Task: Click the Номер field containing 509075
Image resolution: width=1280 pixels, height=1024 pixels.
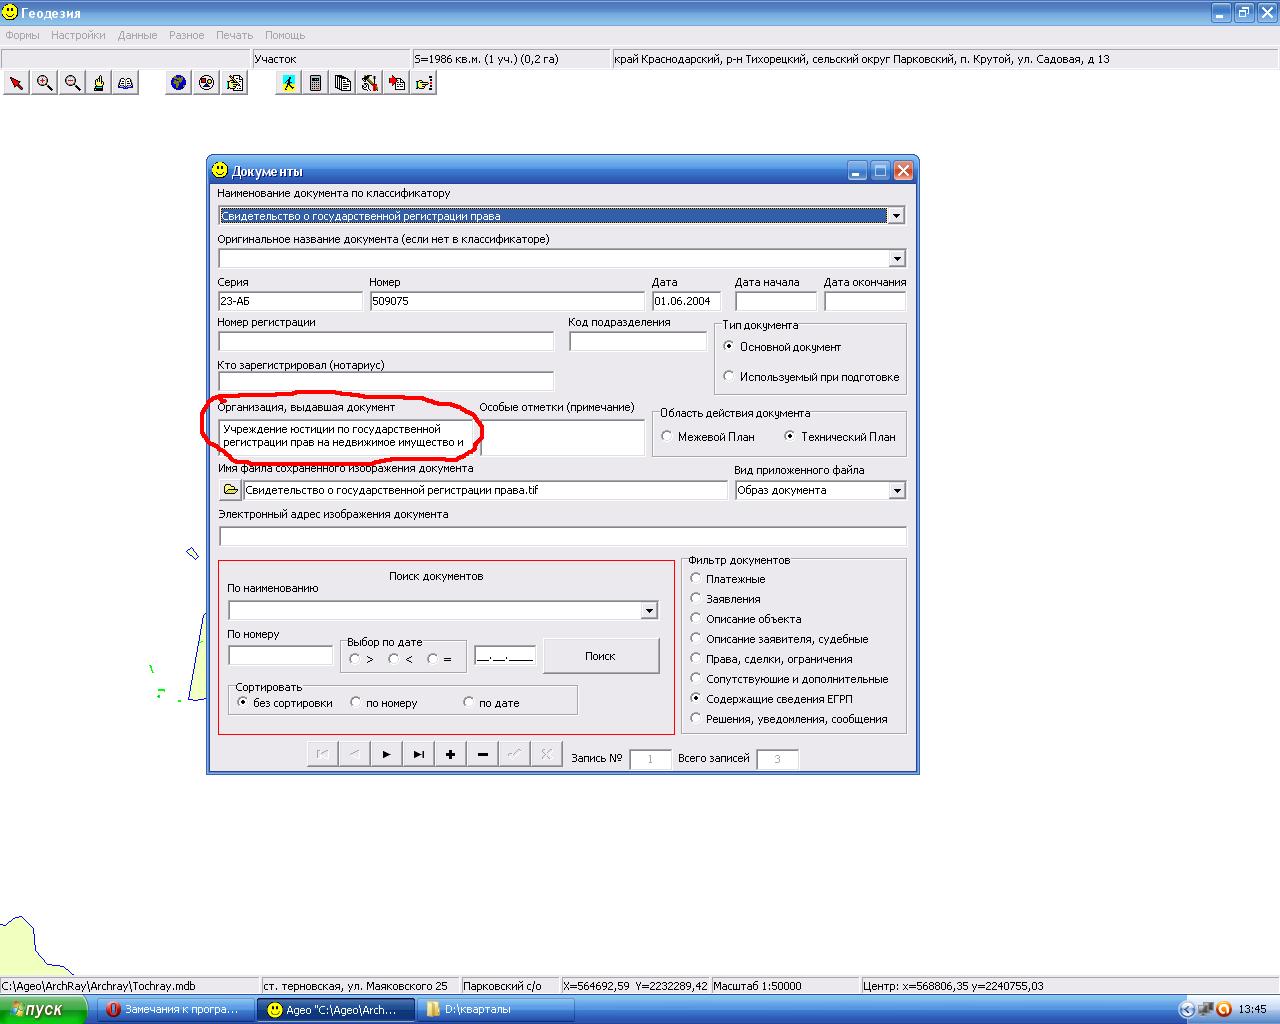Action: tap(508, 301)
